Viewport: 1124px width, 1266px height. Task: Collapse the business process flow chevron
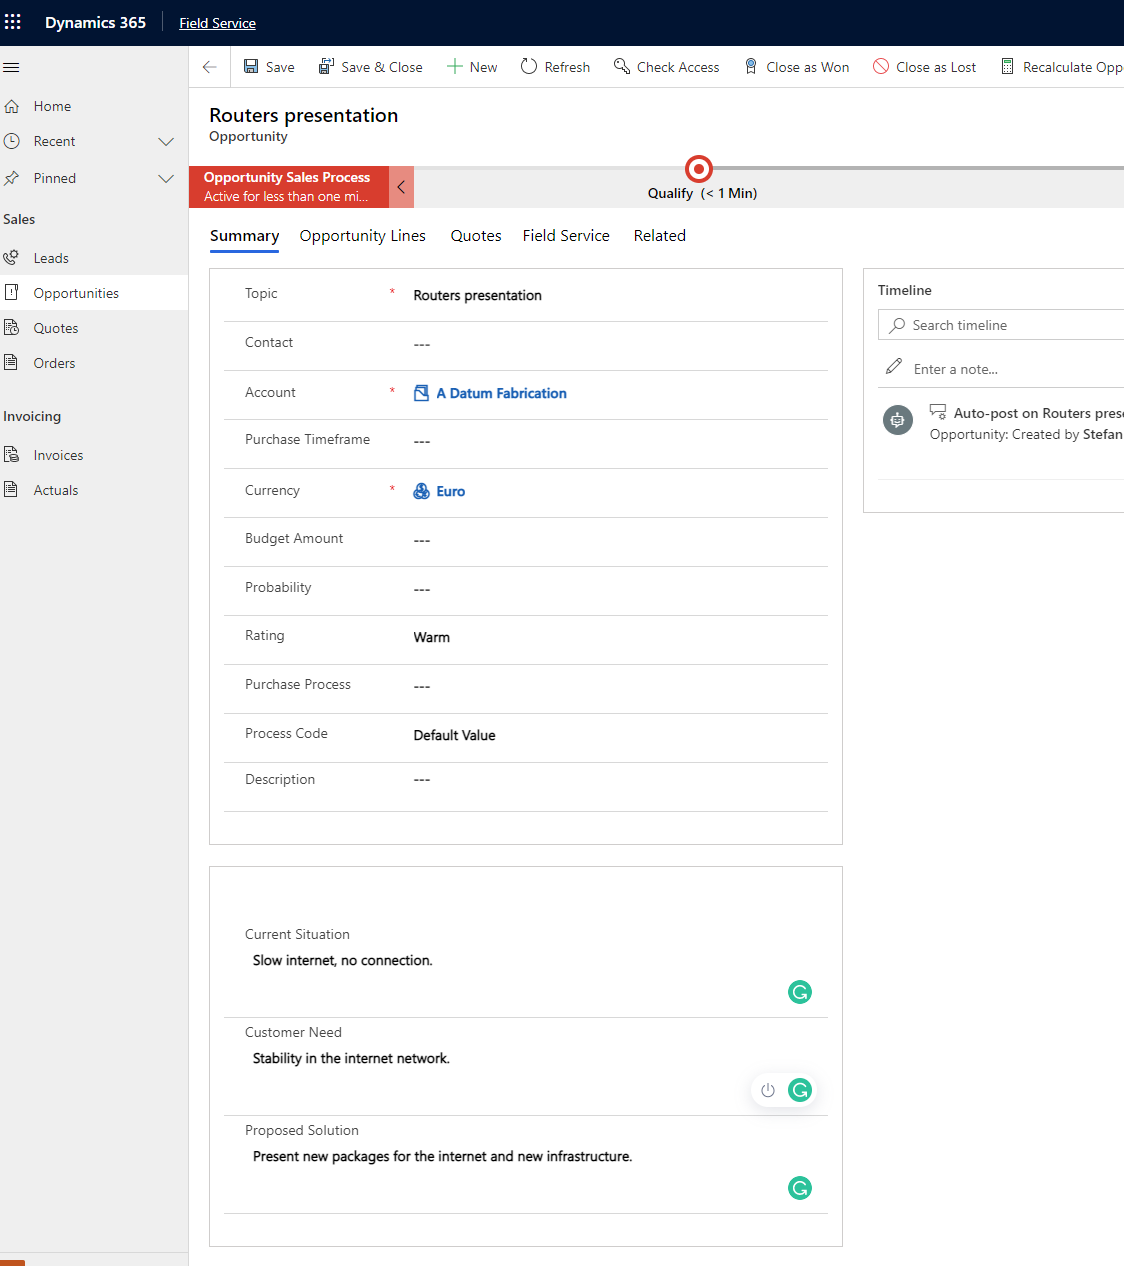401,187
